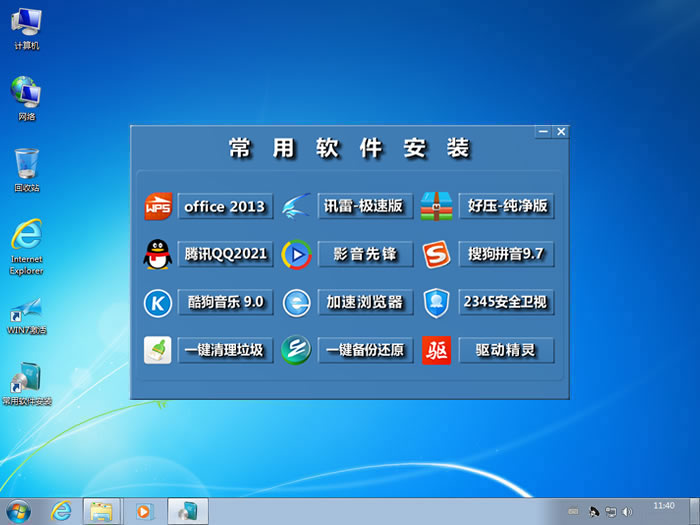
Task: Select the 计算机 desktop icon
Action: (x=26, y=29)
